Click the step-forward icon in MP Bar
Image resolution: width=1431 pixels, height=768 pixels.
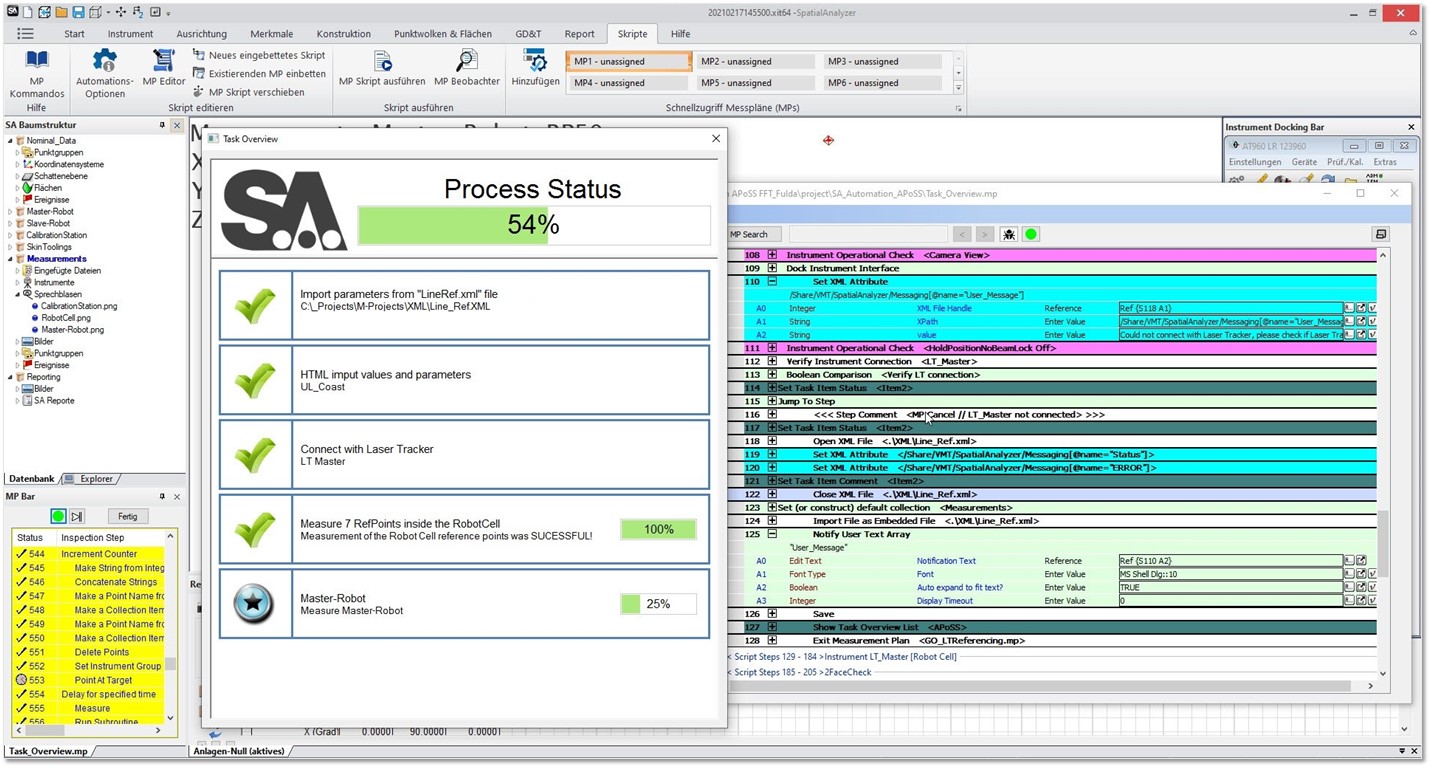(x=77, y=516)
